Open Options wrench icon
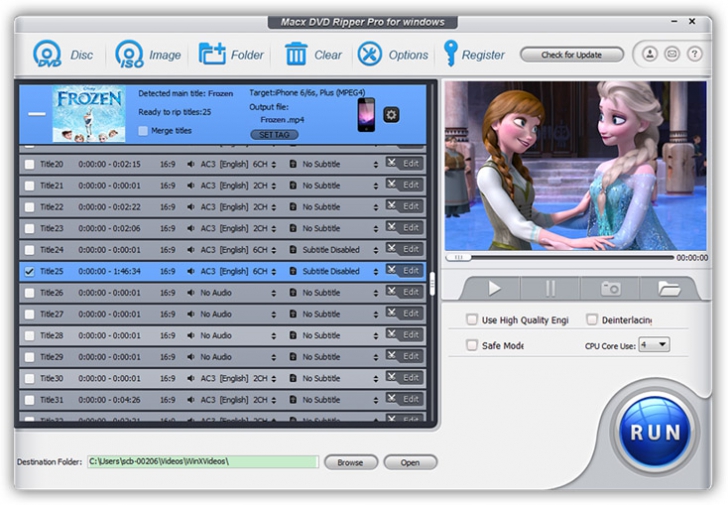 click(370, 54)
